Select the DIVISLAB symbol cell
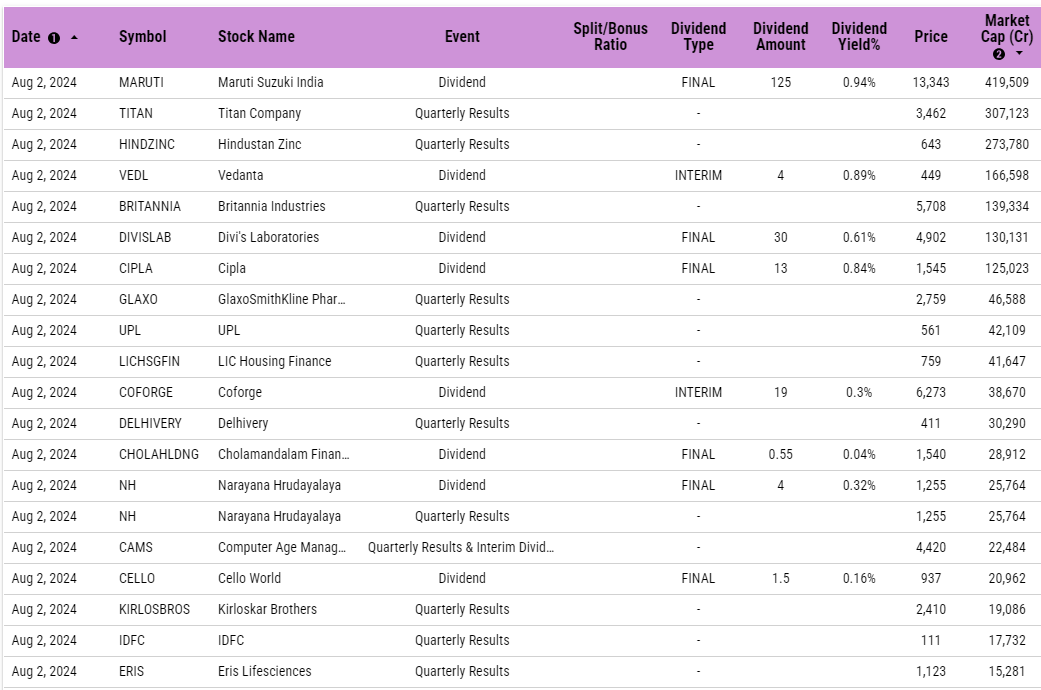This screenshot has width=1041, height=690. pyautogui.click(x=145, y=237)
